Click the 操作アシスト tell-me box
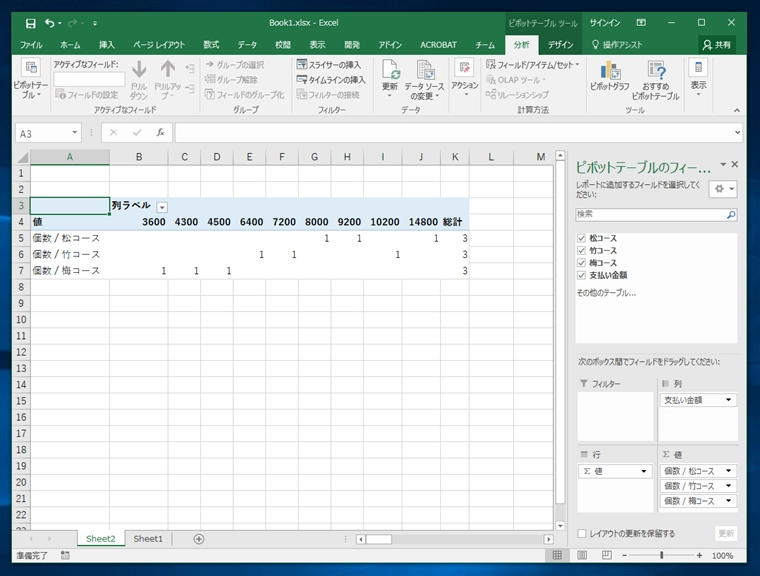 coord(617,45)
